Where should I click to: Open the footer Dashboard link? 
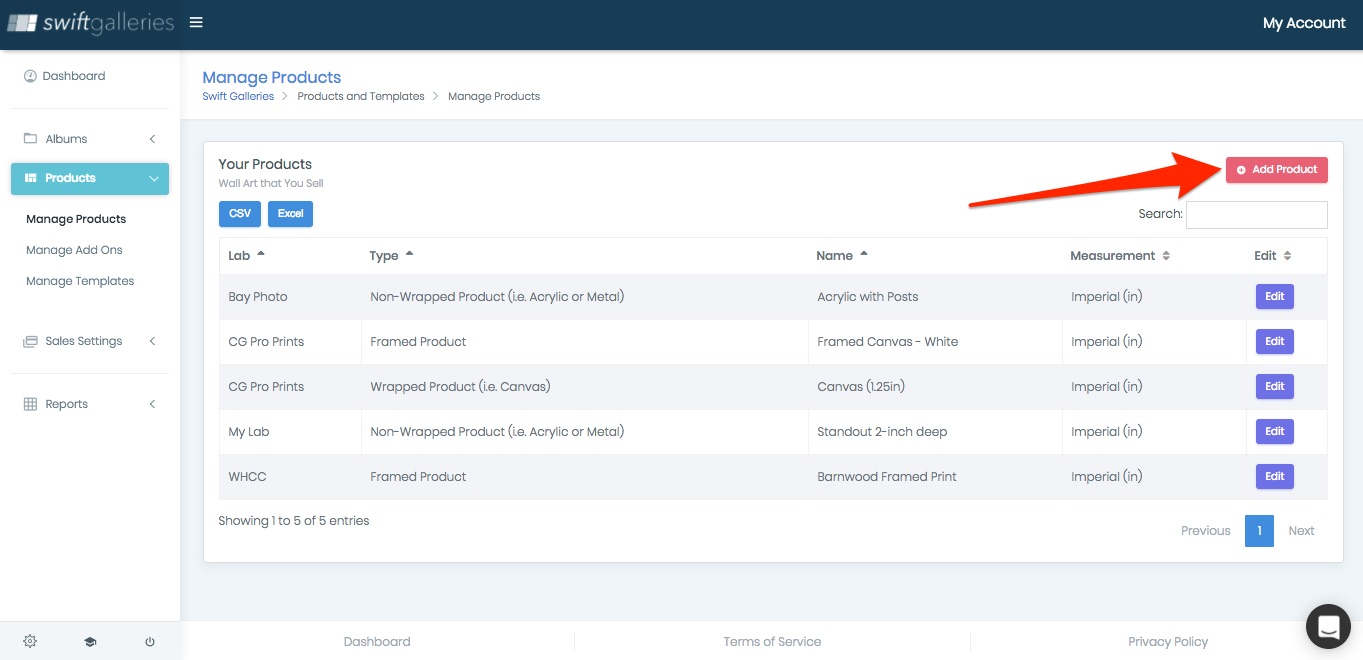[377, 642]
